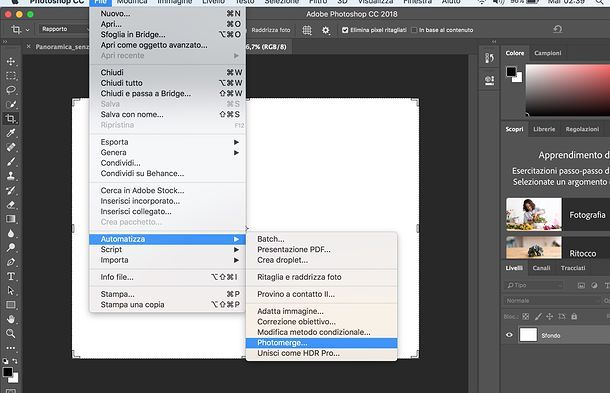Open the History panel icon
Screen dimensions: 610x393
[x=489, y=58]
